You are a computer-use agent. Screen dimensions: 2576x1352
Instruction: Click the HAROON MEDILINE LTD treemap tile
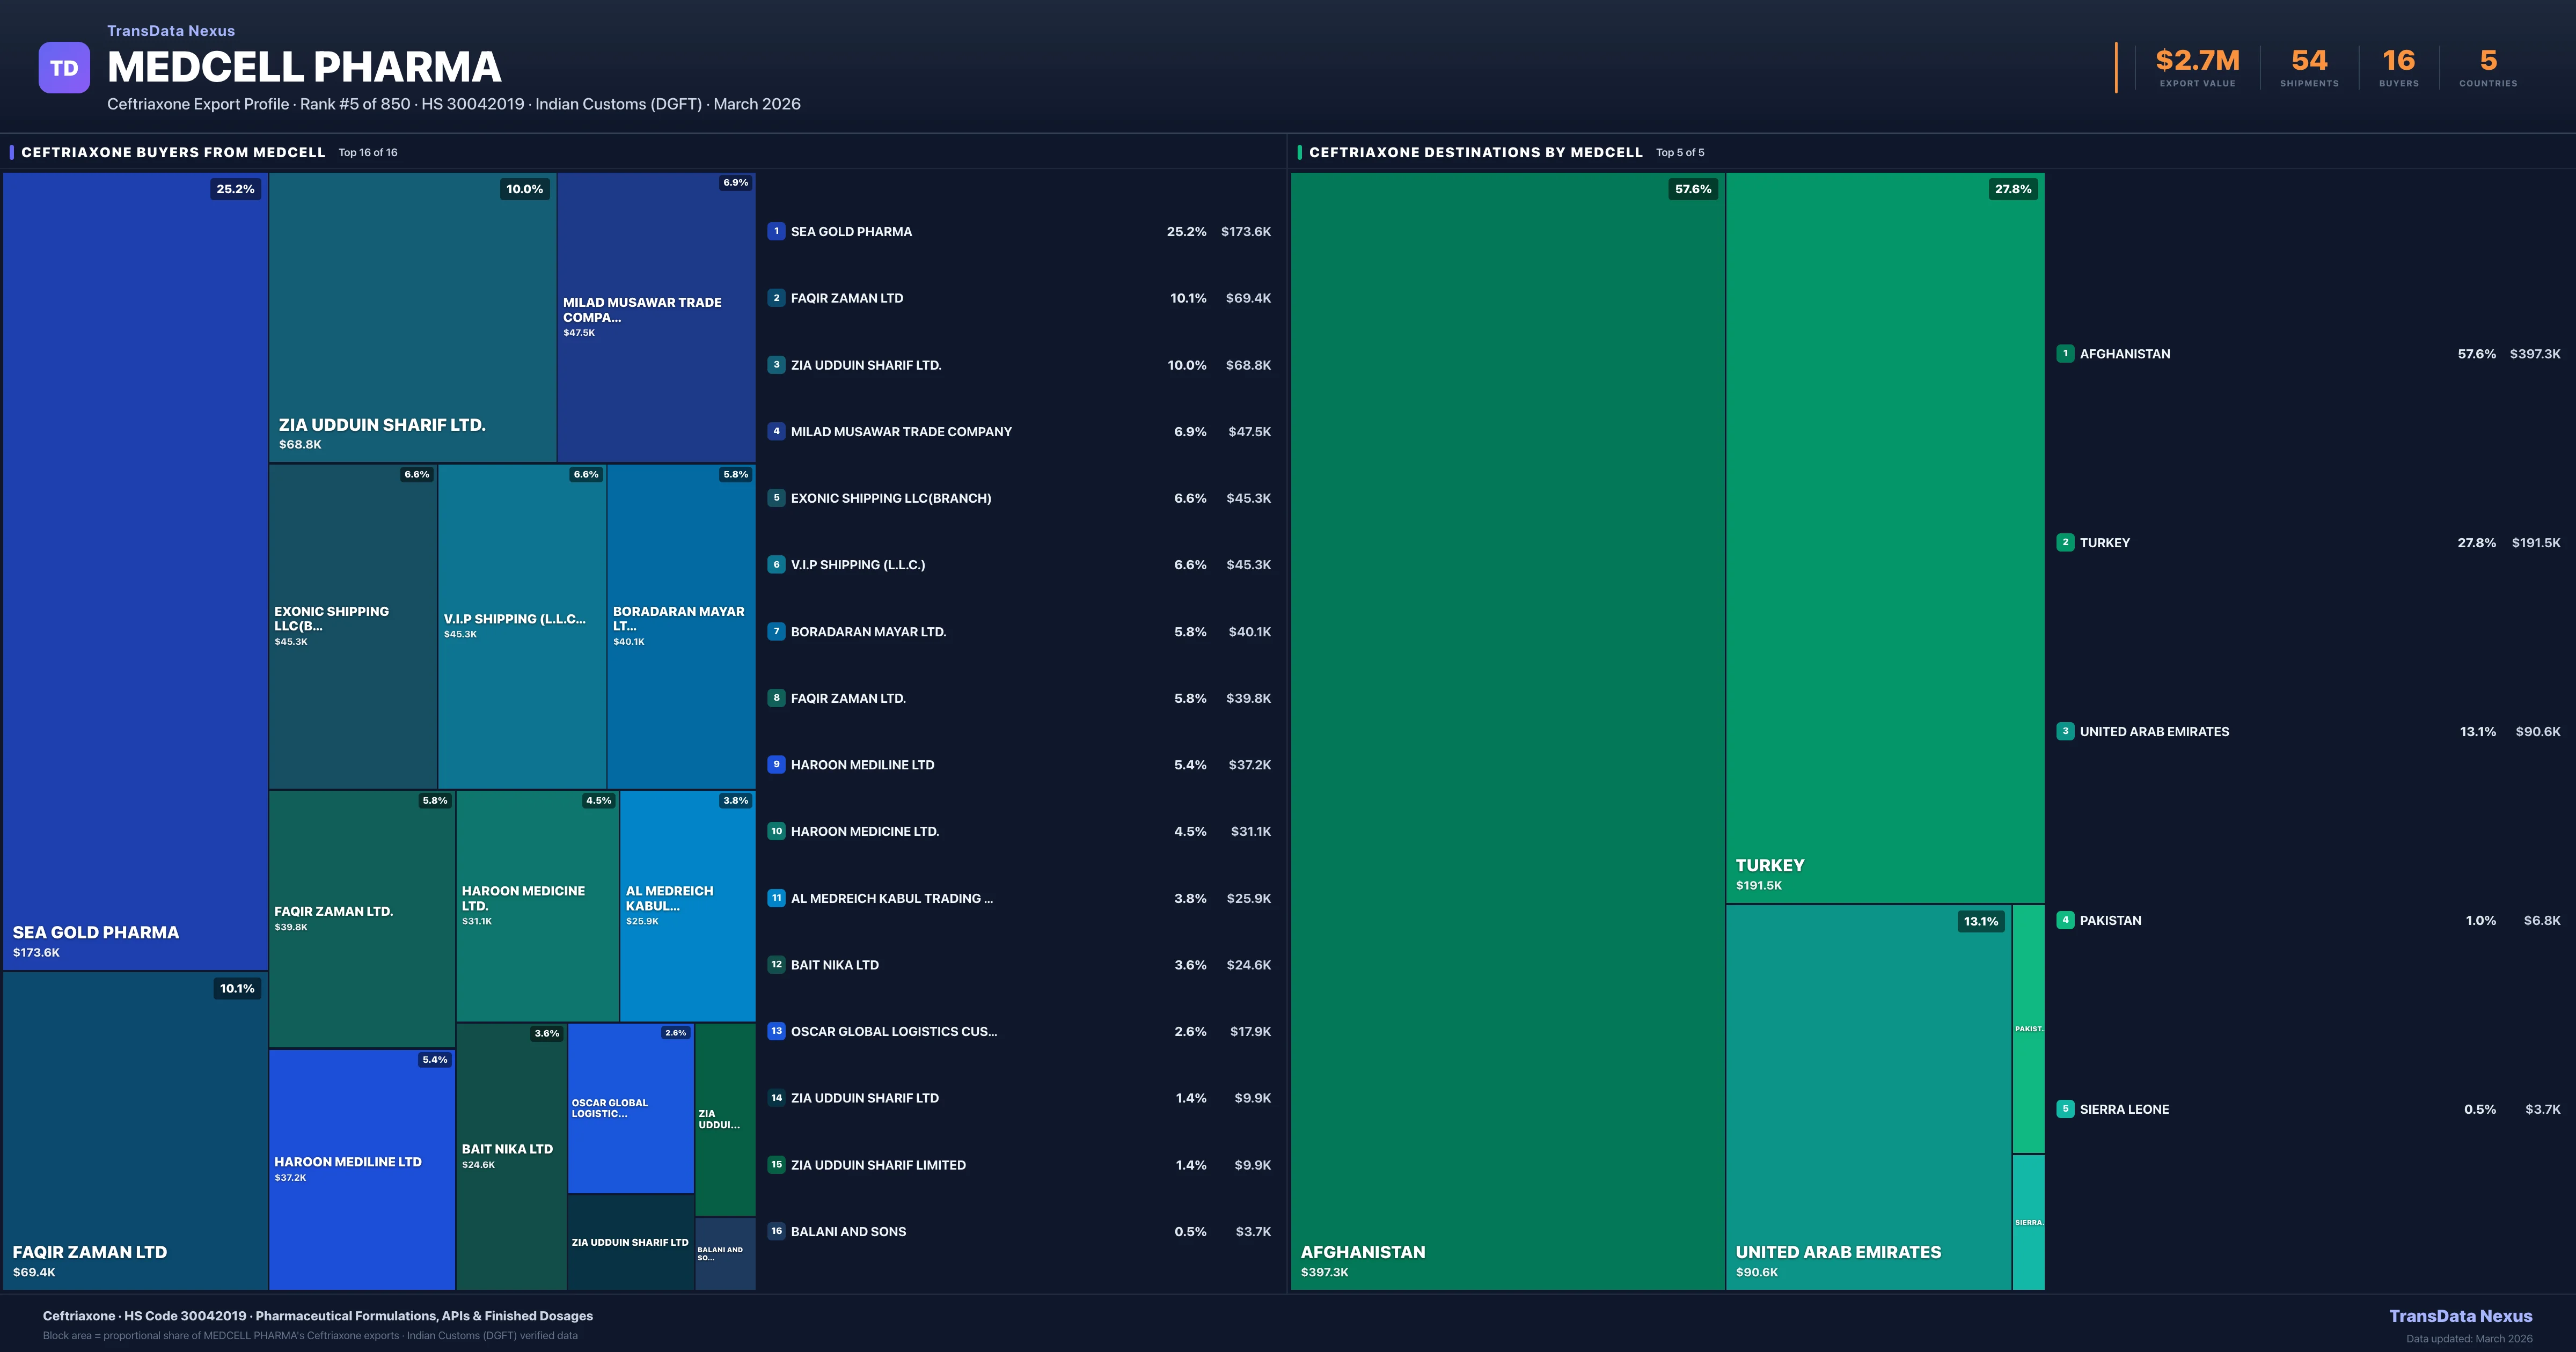(x=361, y=1168)
